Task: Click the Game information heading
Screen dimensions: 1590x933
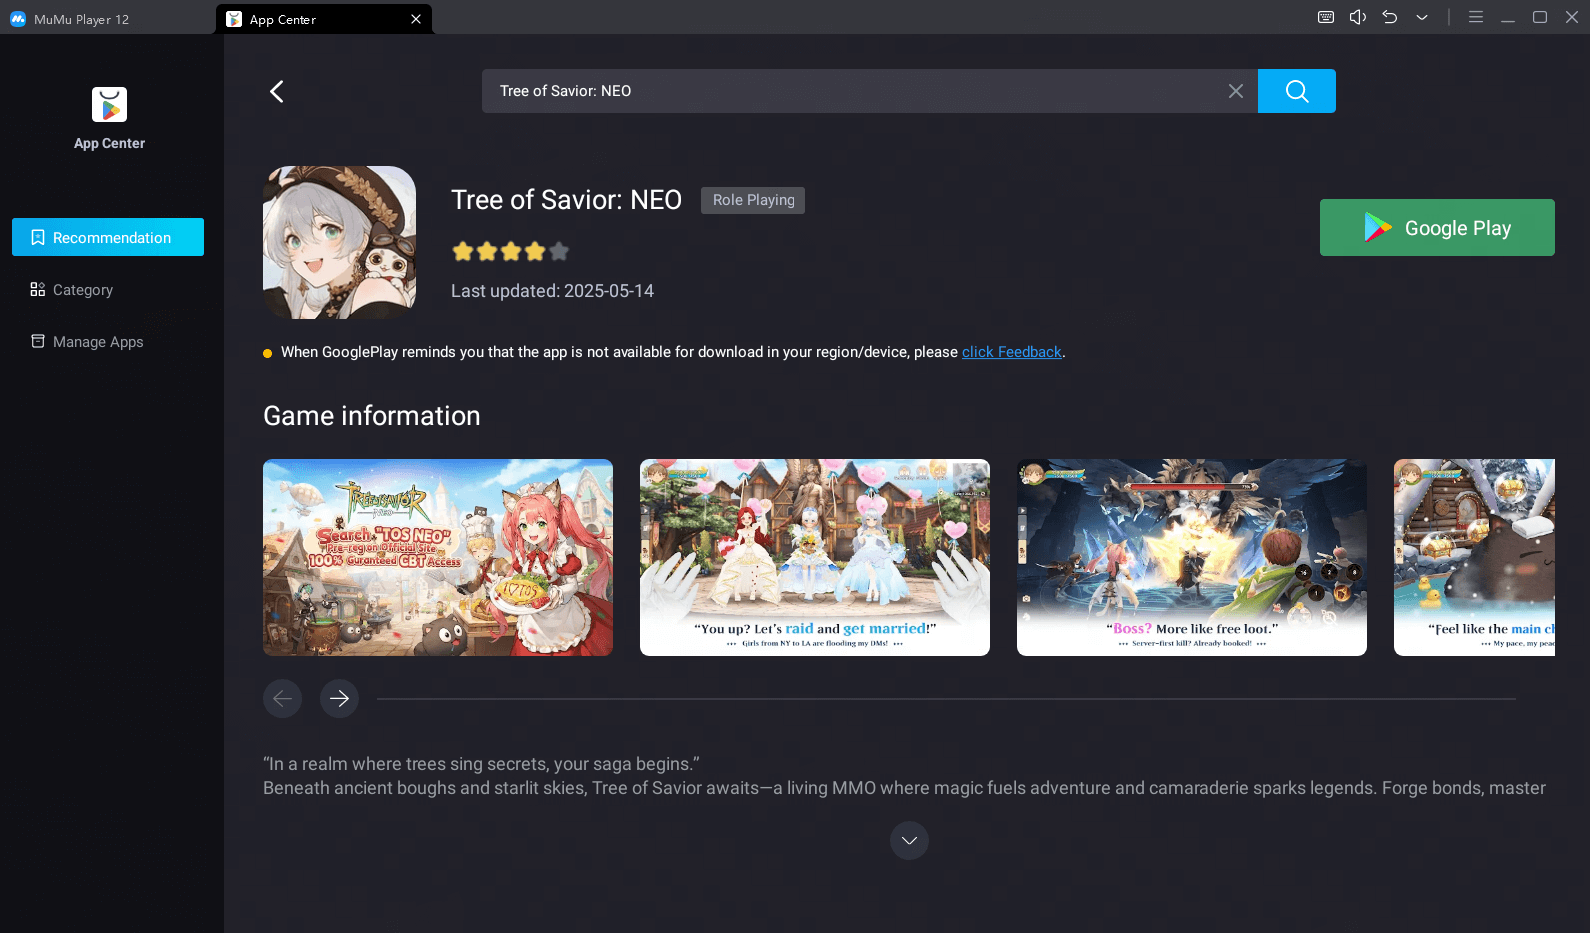Action: point(372,416)
